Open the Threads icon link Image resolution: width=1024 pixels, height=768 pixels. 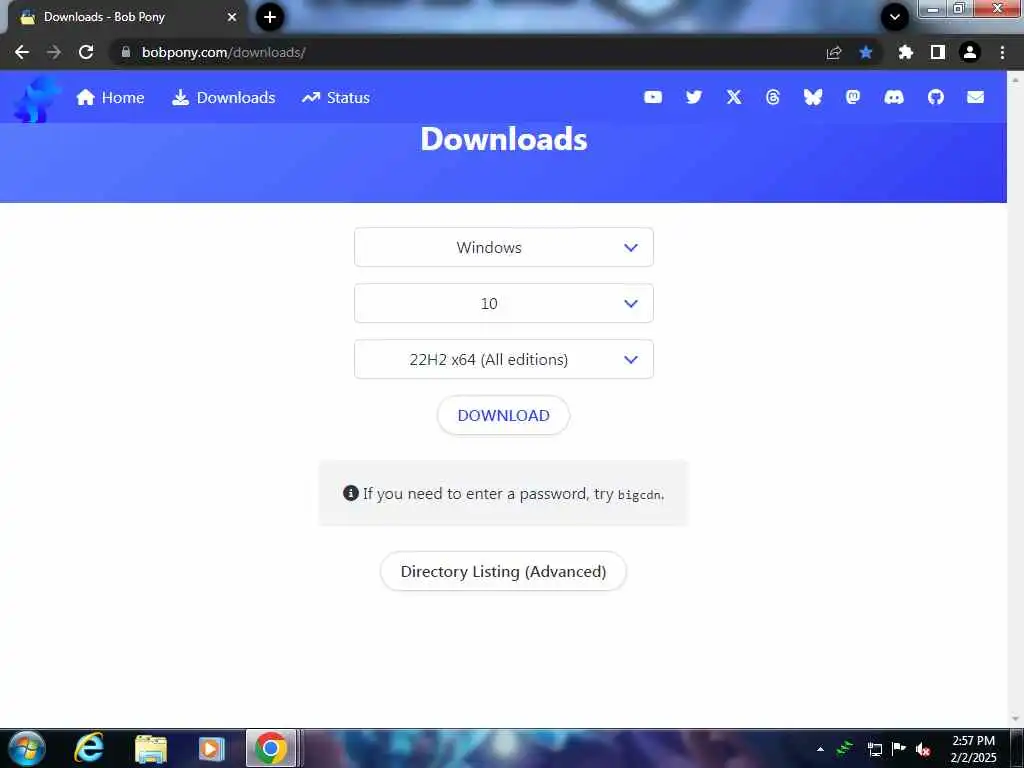pyautogui.click(x=773, y=97)
